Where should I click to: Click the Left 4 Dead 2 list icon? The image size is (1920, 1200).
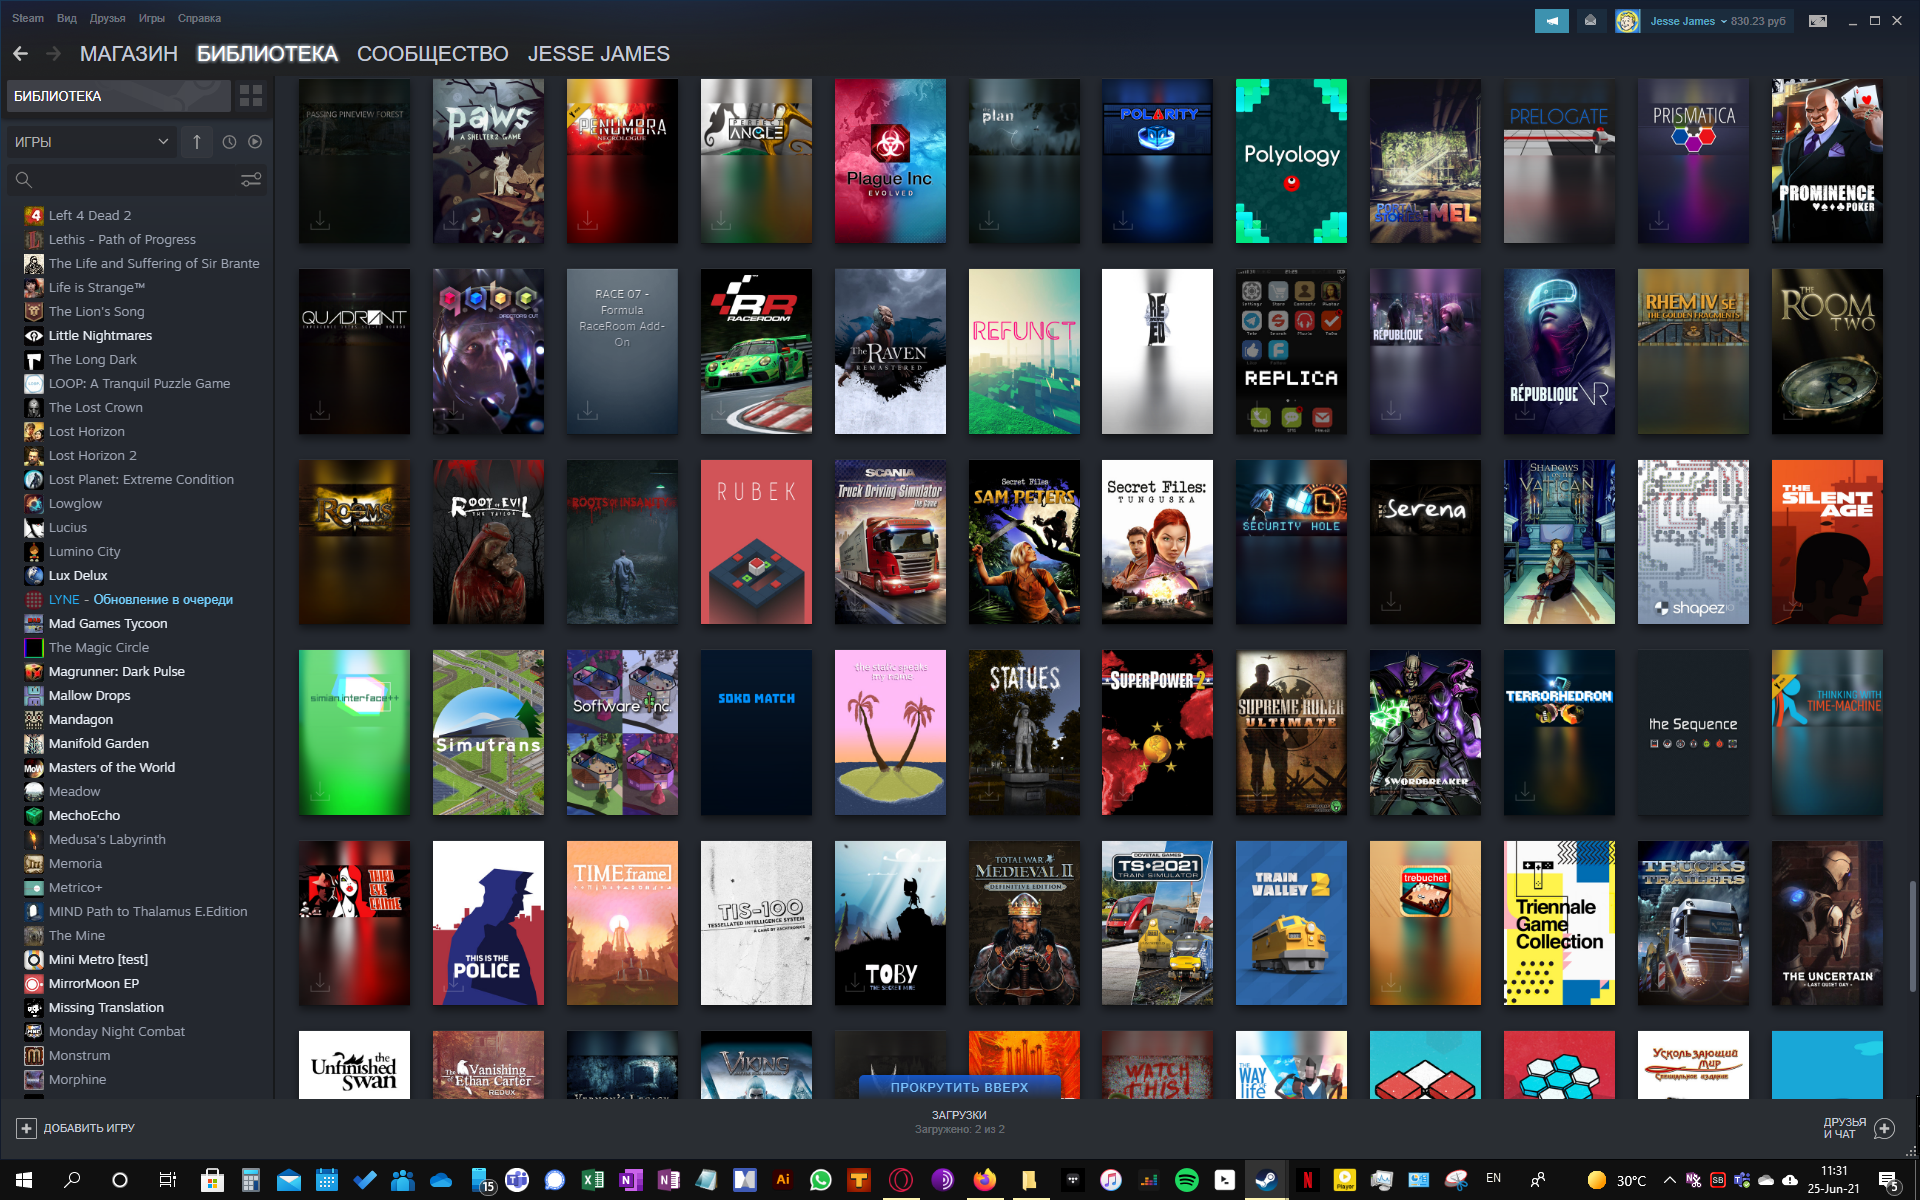(34, 215)
